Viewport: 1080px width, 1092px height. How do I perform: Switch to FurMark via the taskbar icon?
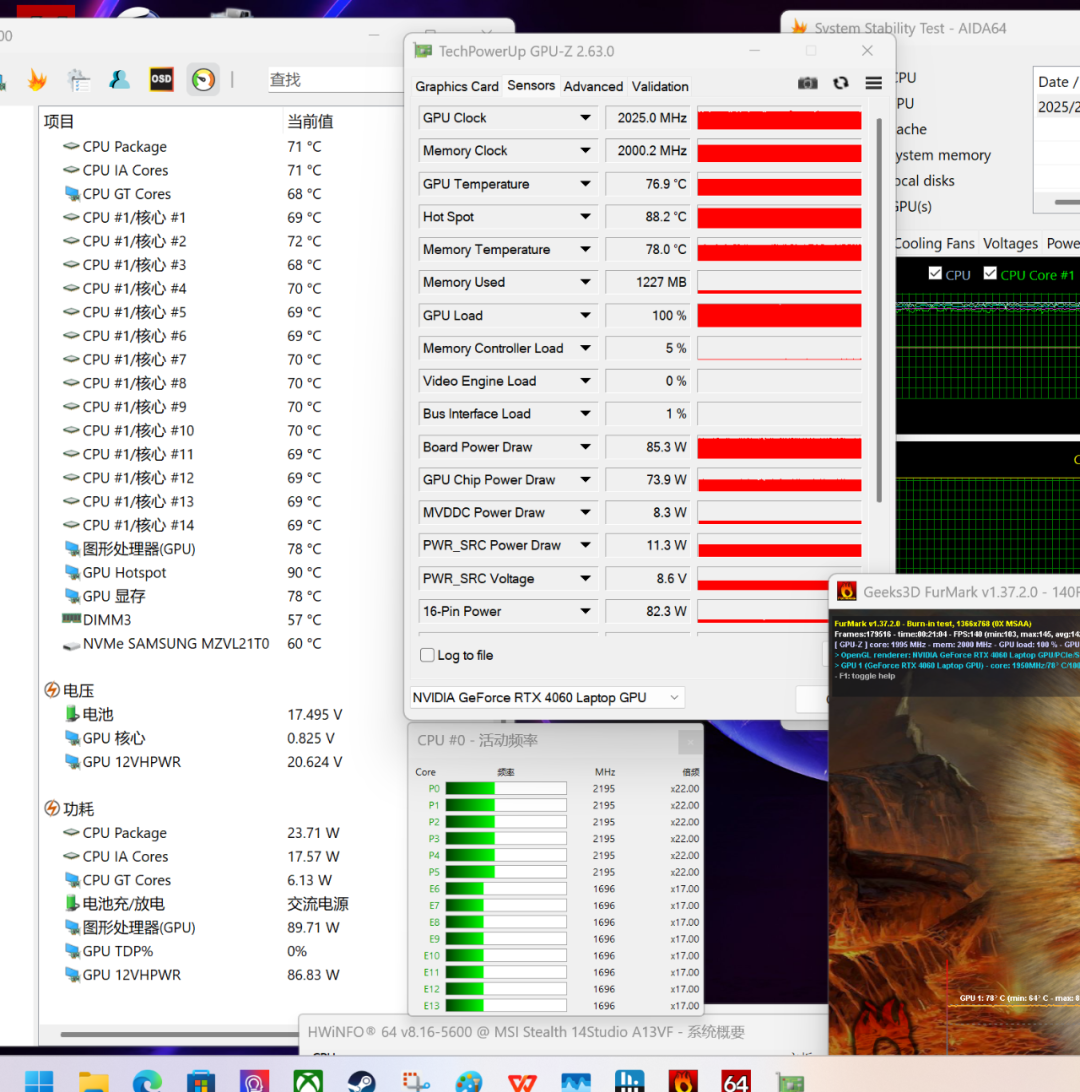coord(683,1082)
